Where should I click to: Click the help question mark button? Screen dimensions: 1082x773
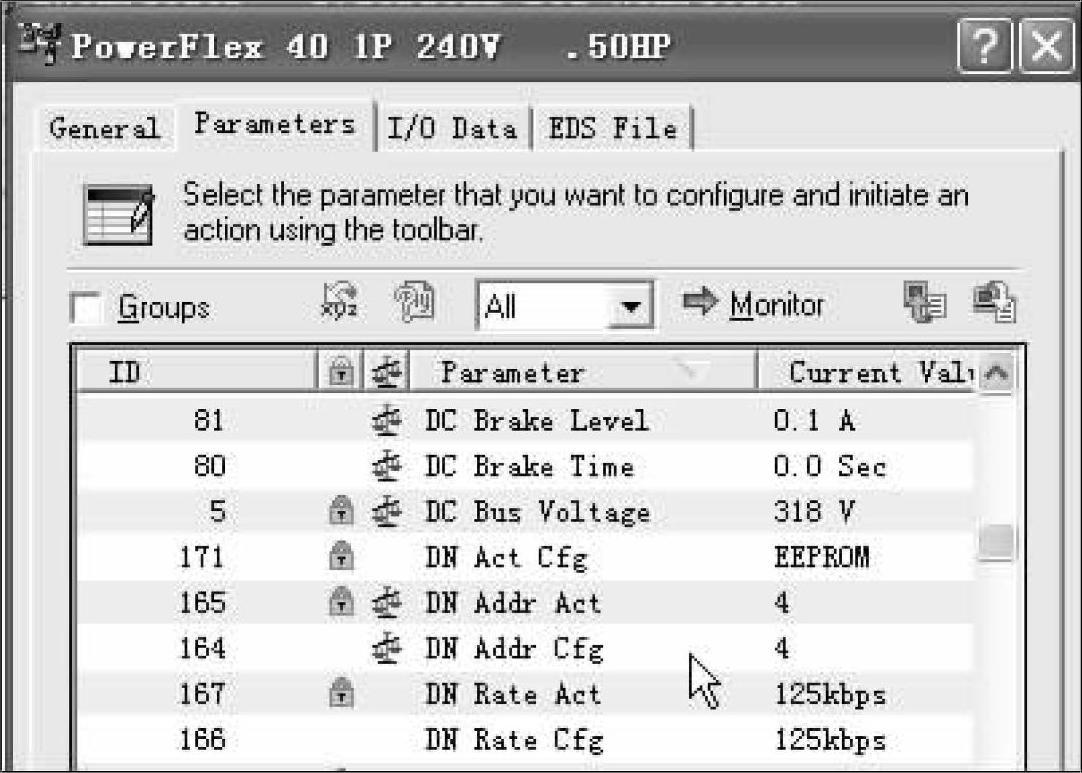click(985, 46)
